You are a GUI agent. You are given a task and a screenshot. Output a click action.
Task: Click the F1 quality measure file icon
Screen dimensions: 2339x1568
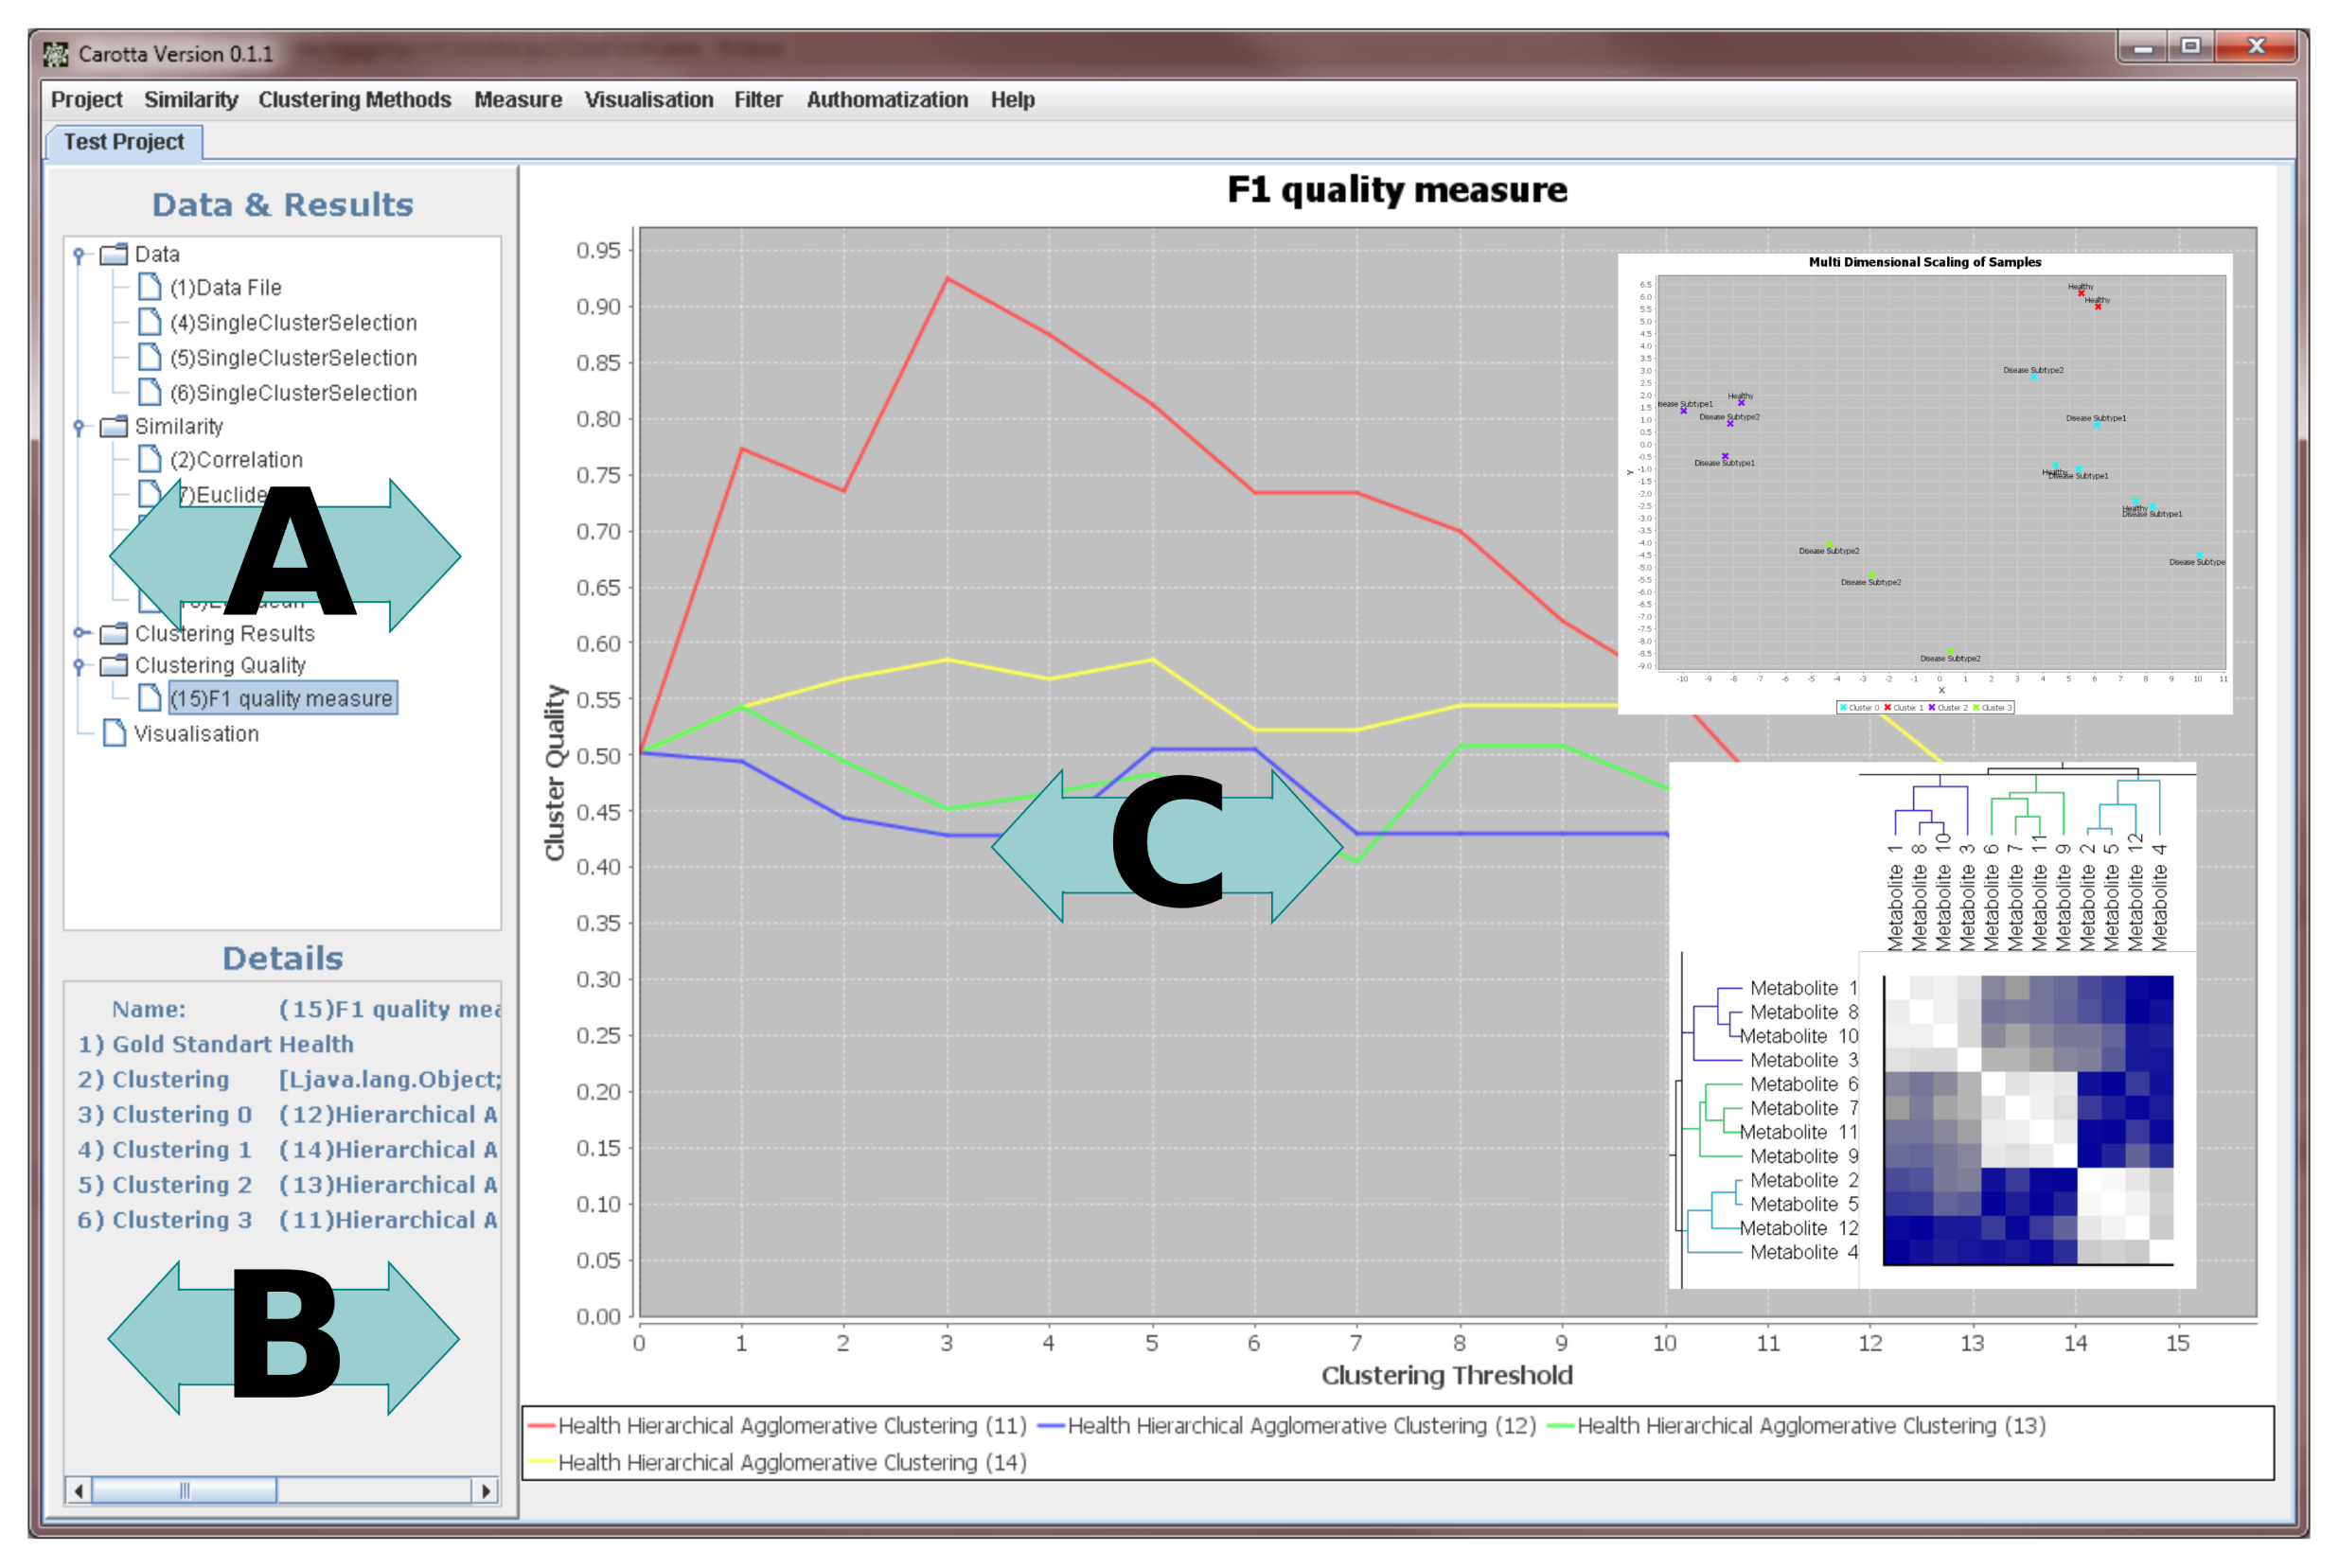click(149, 698)
